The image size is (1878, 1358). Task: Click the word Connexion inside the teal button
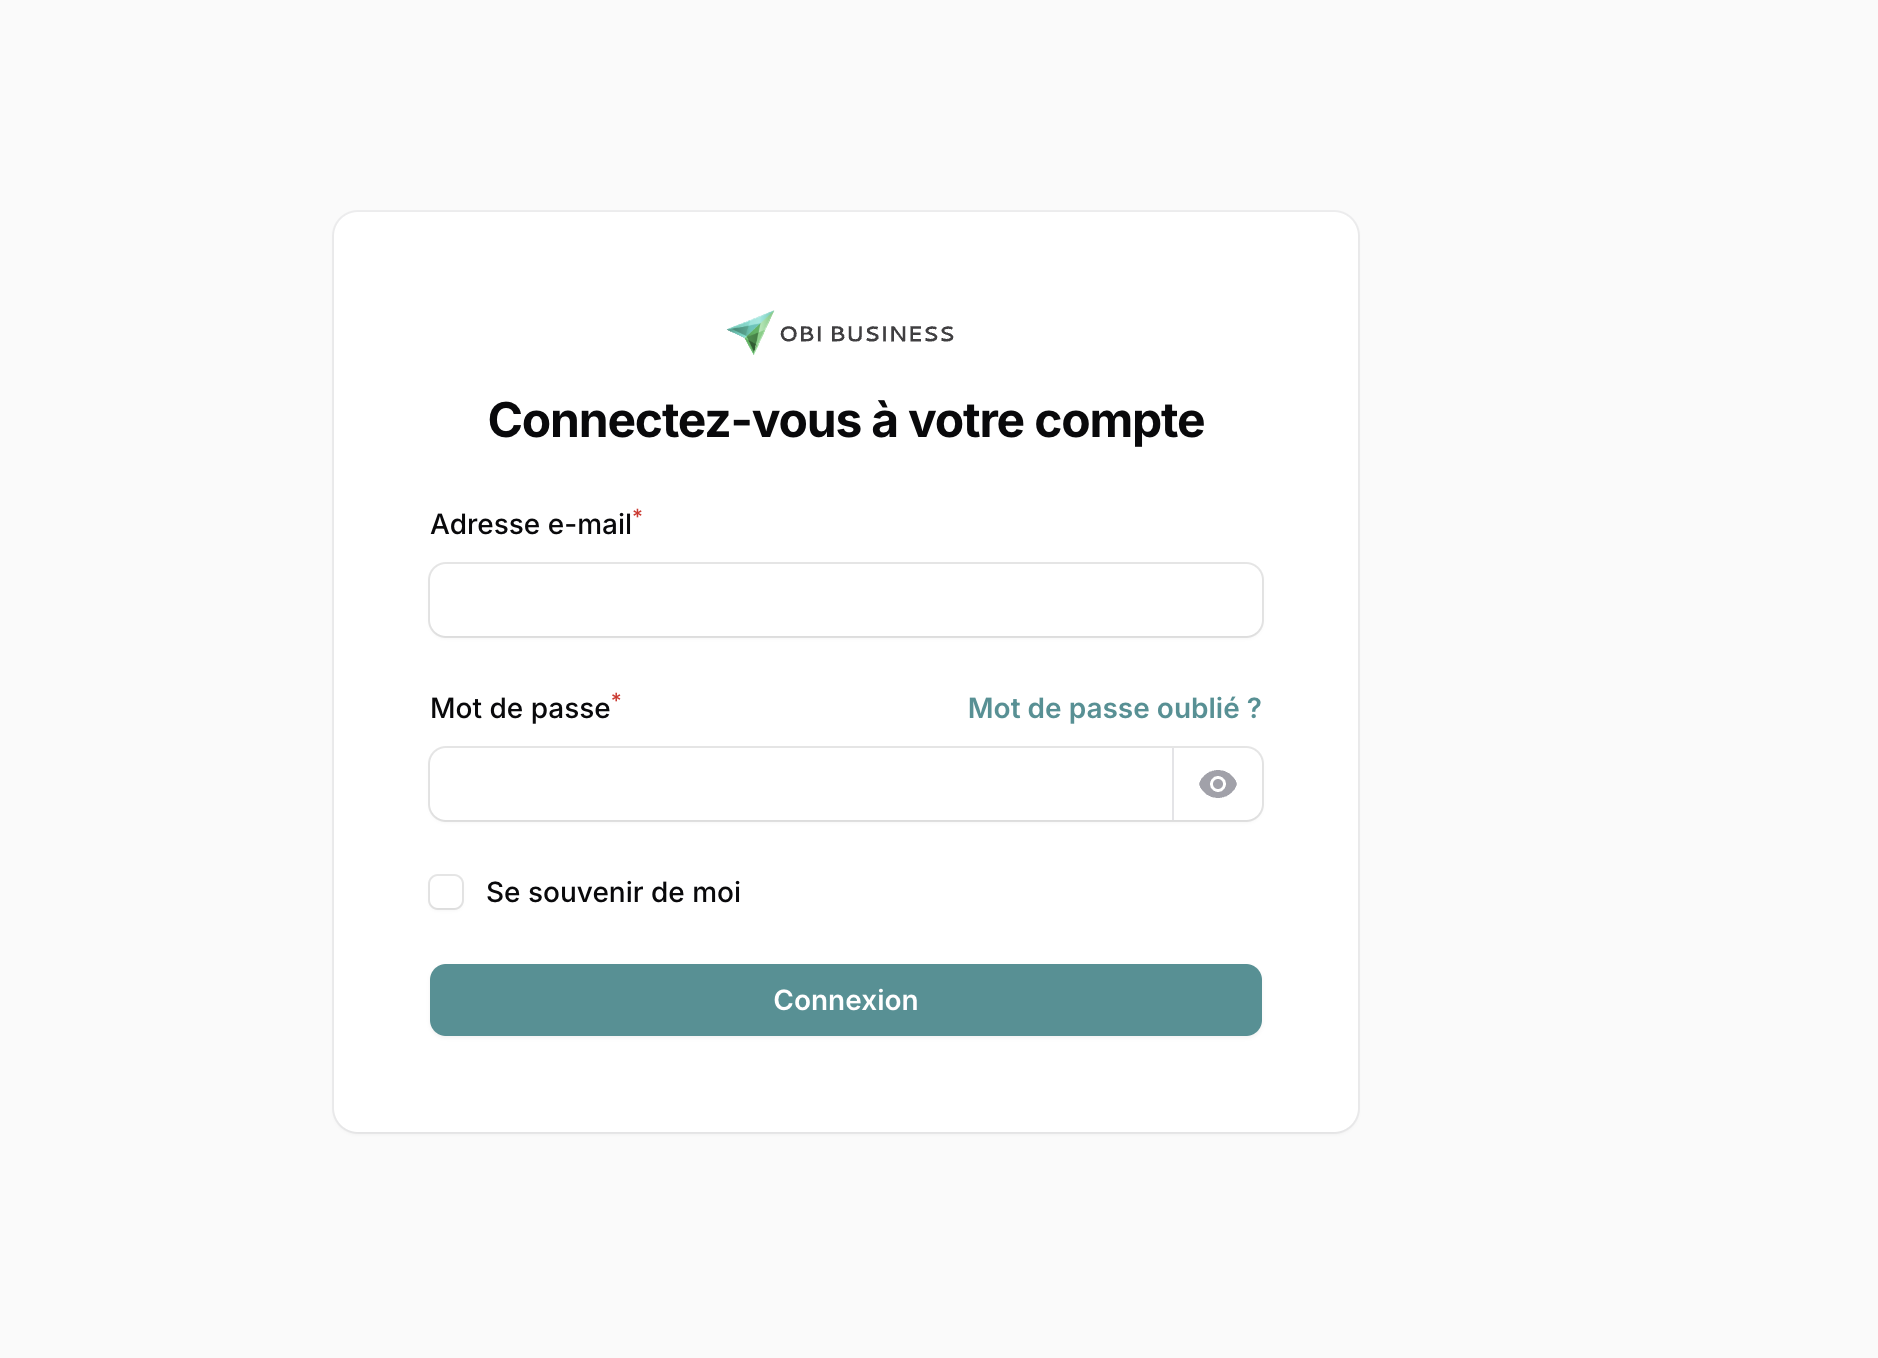pos(846,1000)
